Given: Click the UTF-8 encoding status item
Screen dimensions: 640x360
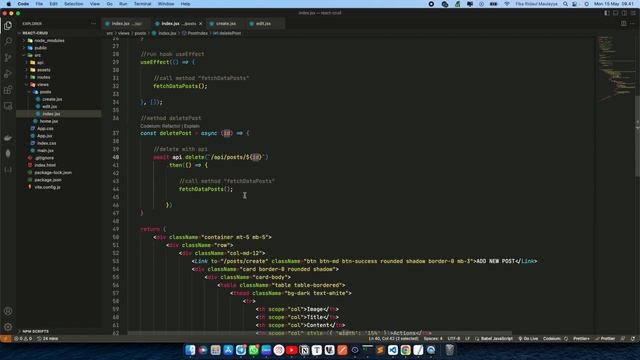Looking at the screenshot, I should click(x=454, y=339).
